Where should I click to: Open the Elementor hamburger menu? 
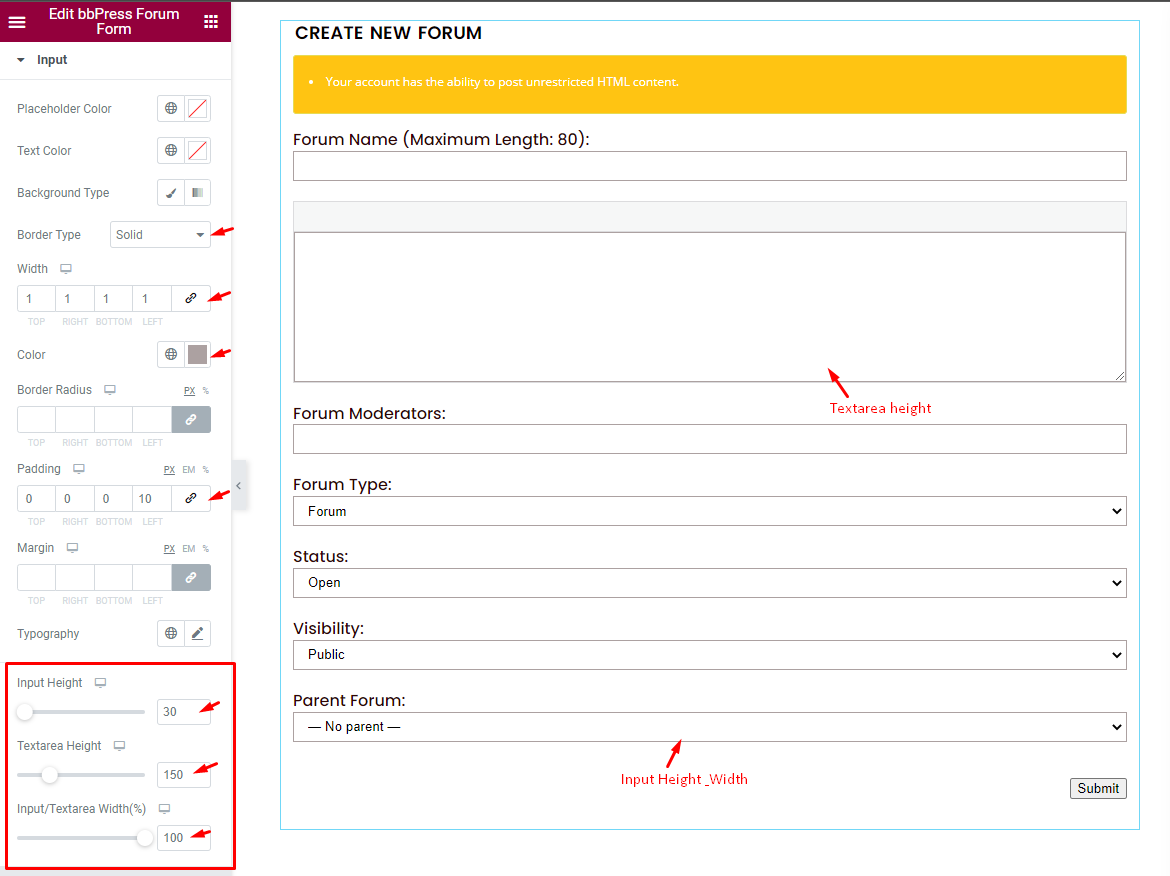pos(17,21)
